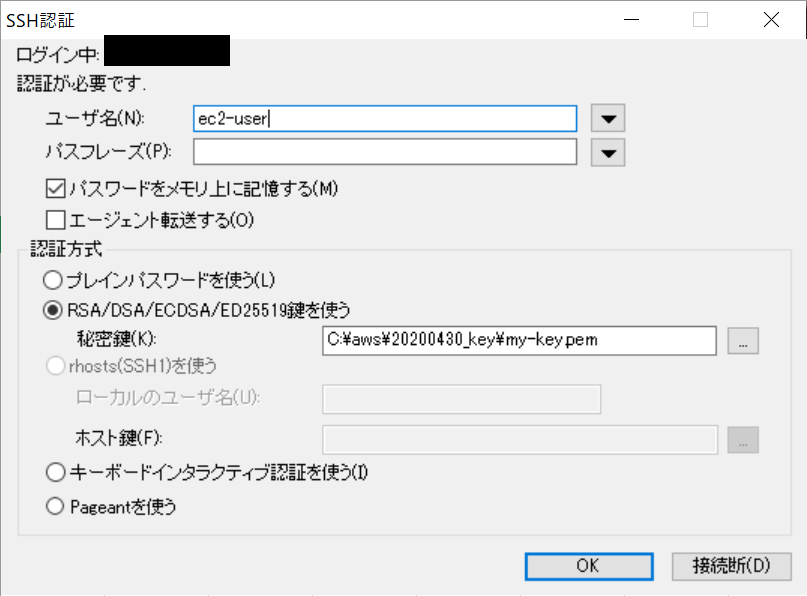This screenshot has width=807, height=596.
Task: Browse for 秘密鍵 with the ellipsis button
Action: click(x=743, y=341)
